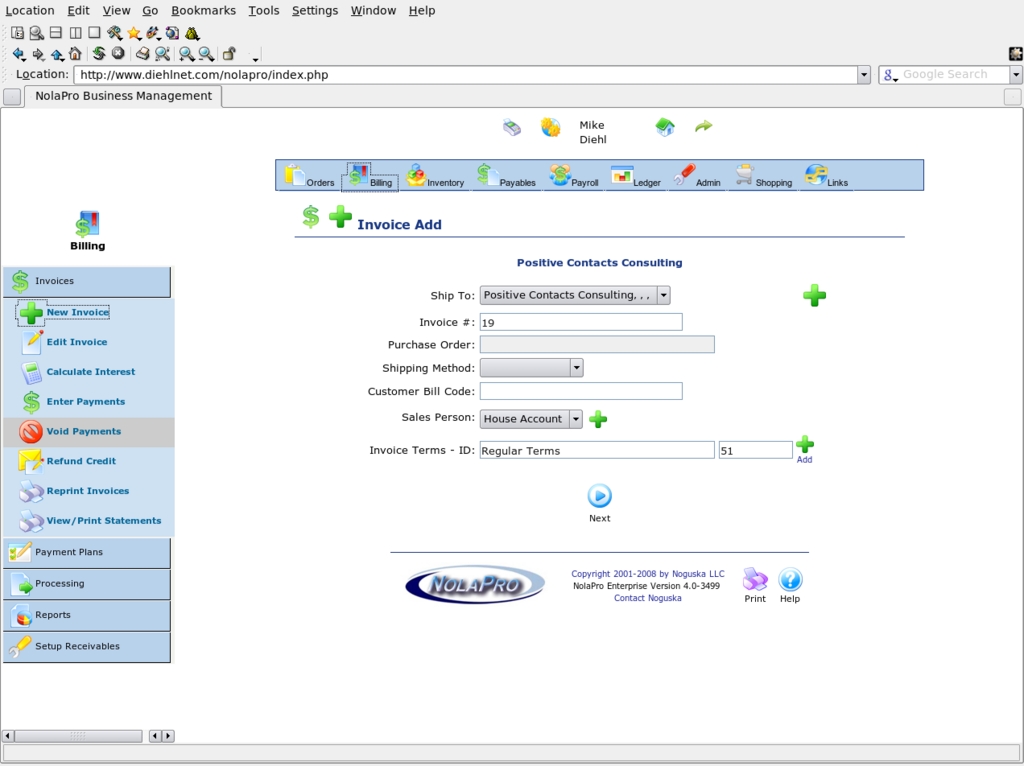The width and height of the screenshot is (1024, 766).
Task: Open the Bookmarks menu
Action: pos(203,10)
